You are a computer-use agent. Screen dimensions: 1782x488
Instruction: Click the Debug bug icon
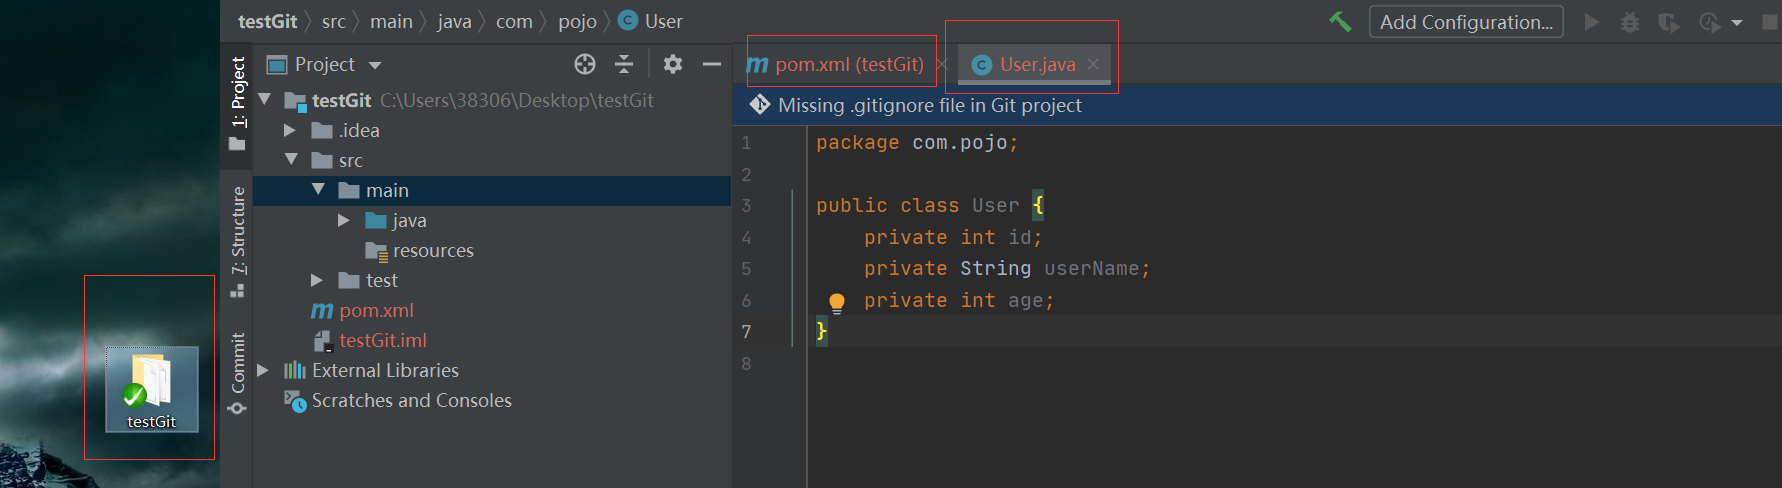[x=1630, y=22]
